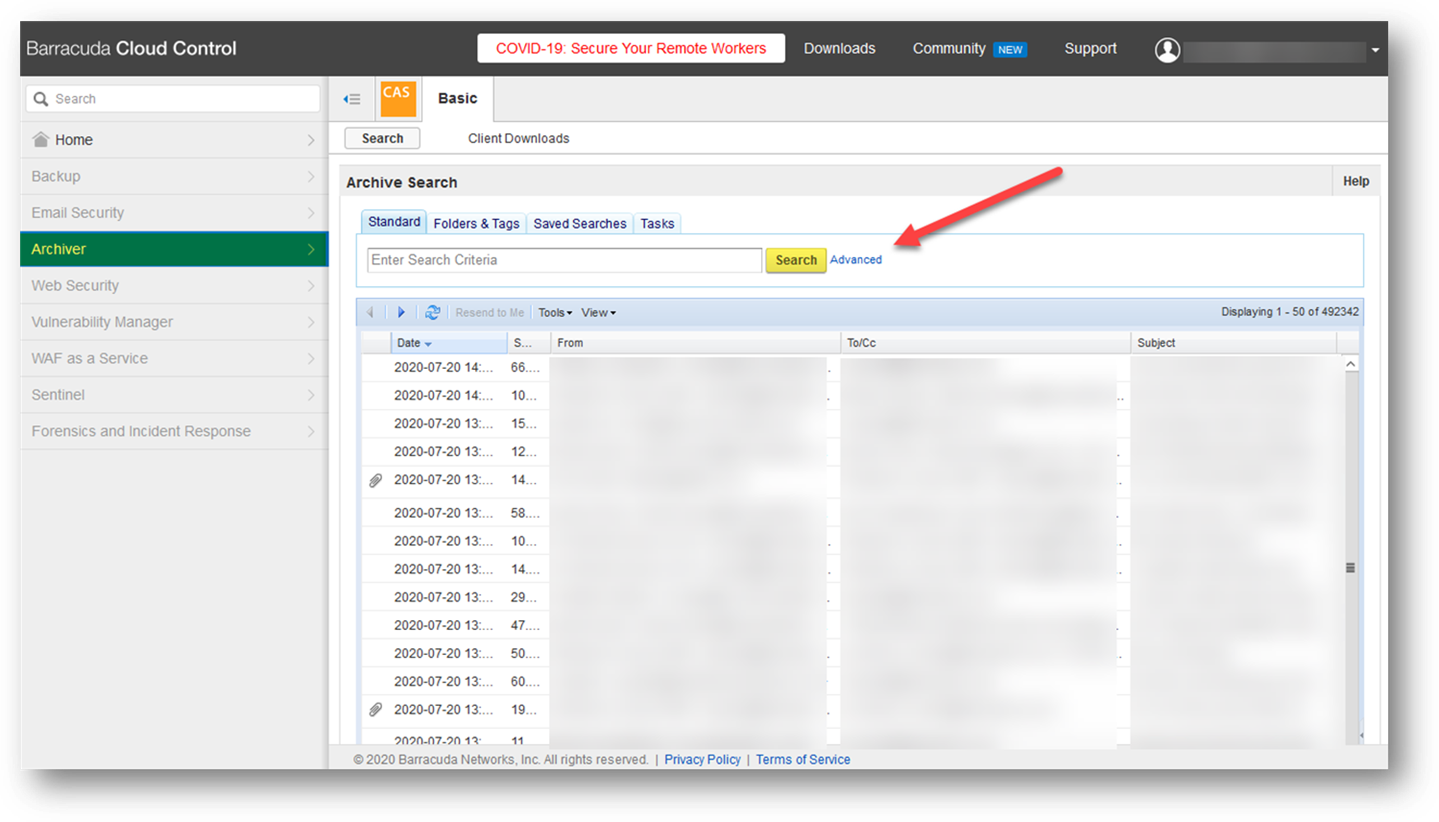1439x822 pixels.
Task: Sort by the Subject column header
Action: [1233, 343]
